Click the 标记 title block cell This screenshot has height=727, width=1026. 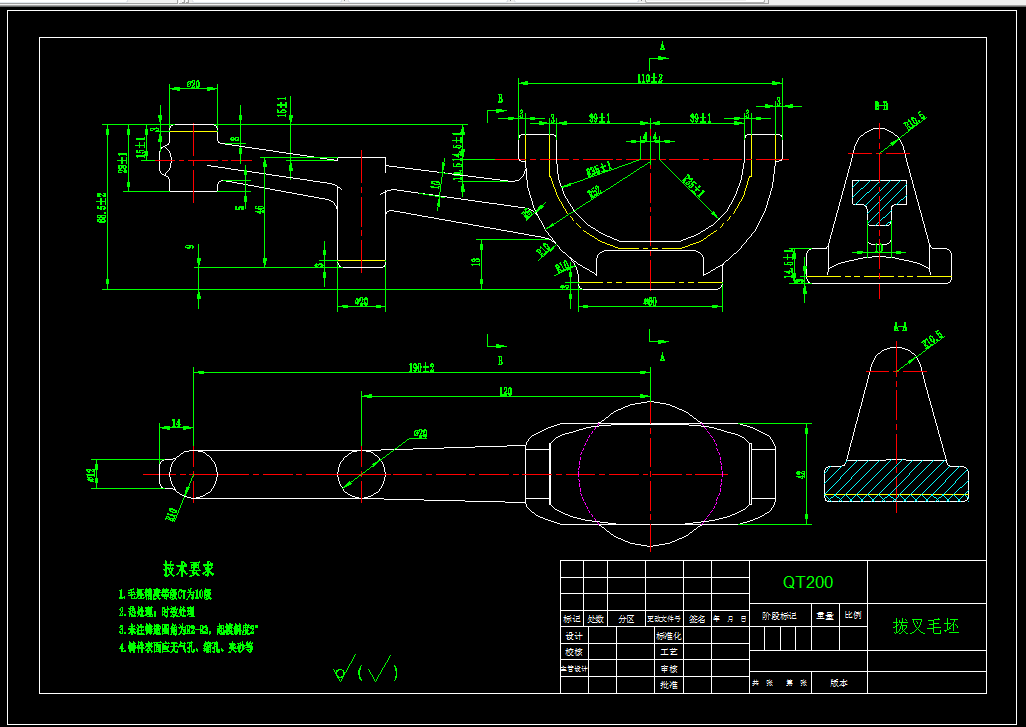click(572, 619)
